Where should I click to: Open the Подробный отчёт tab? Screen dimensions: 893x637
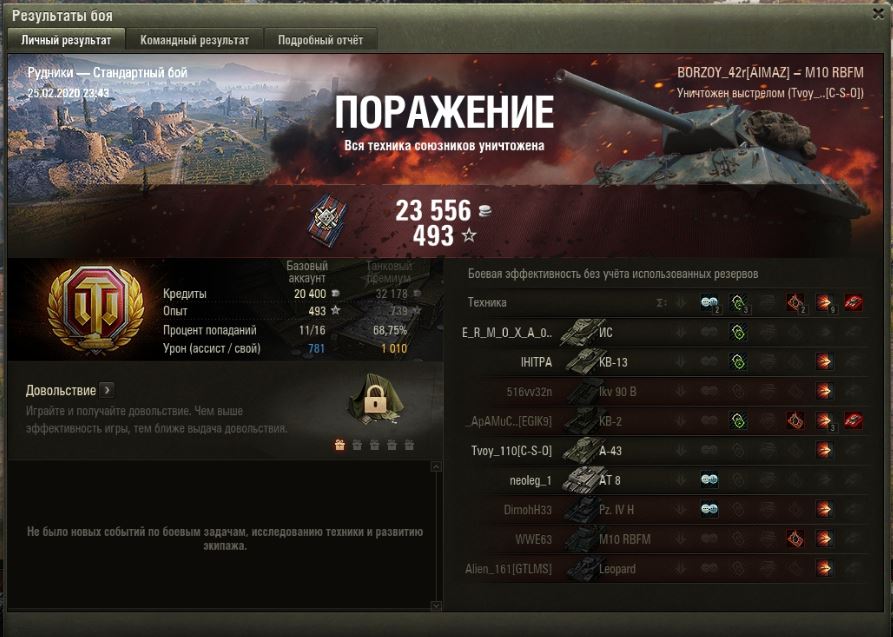pyautogui.click(x=320, y=40)
